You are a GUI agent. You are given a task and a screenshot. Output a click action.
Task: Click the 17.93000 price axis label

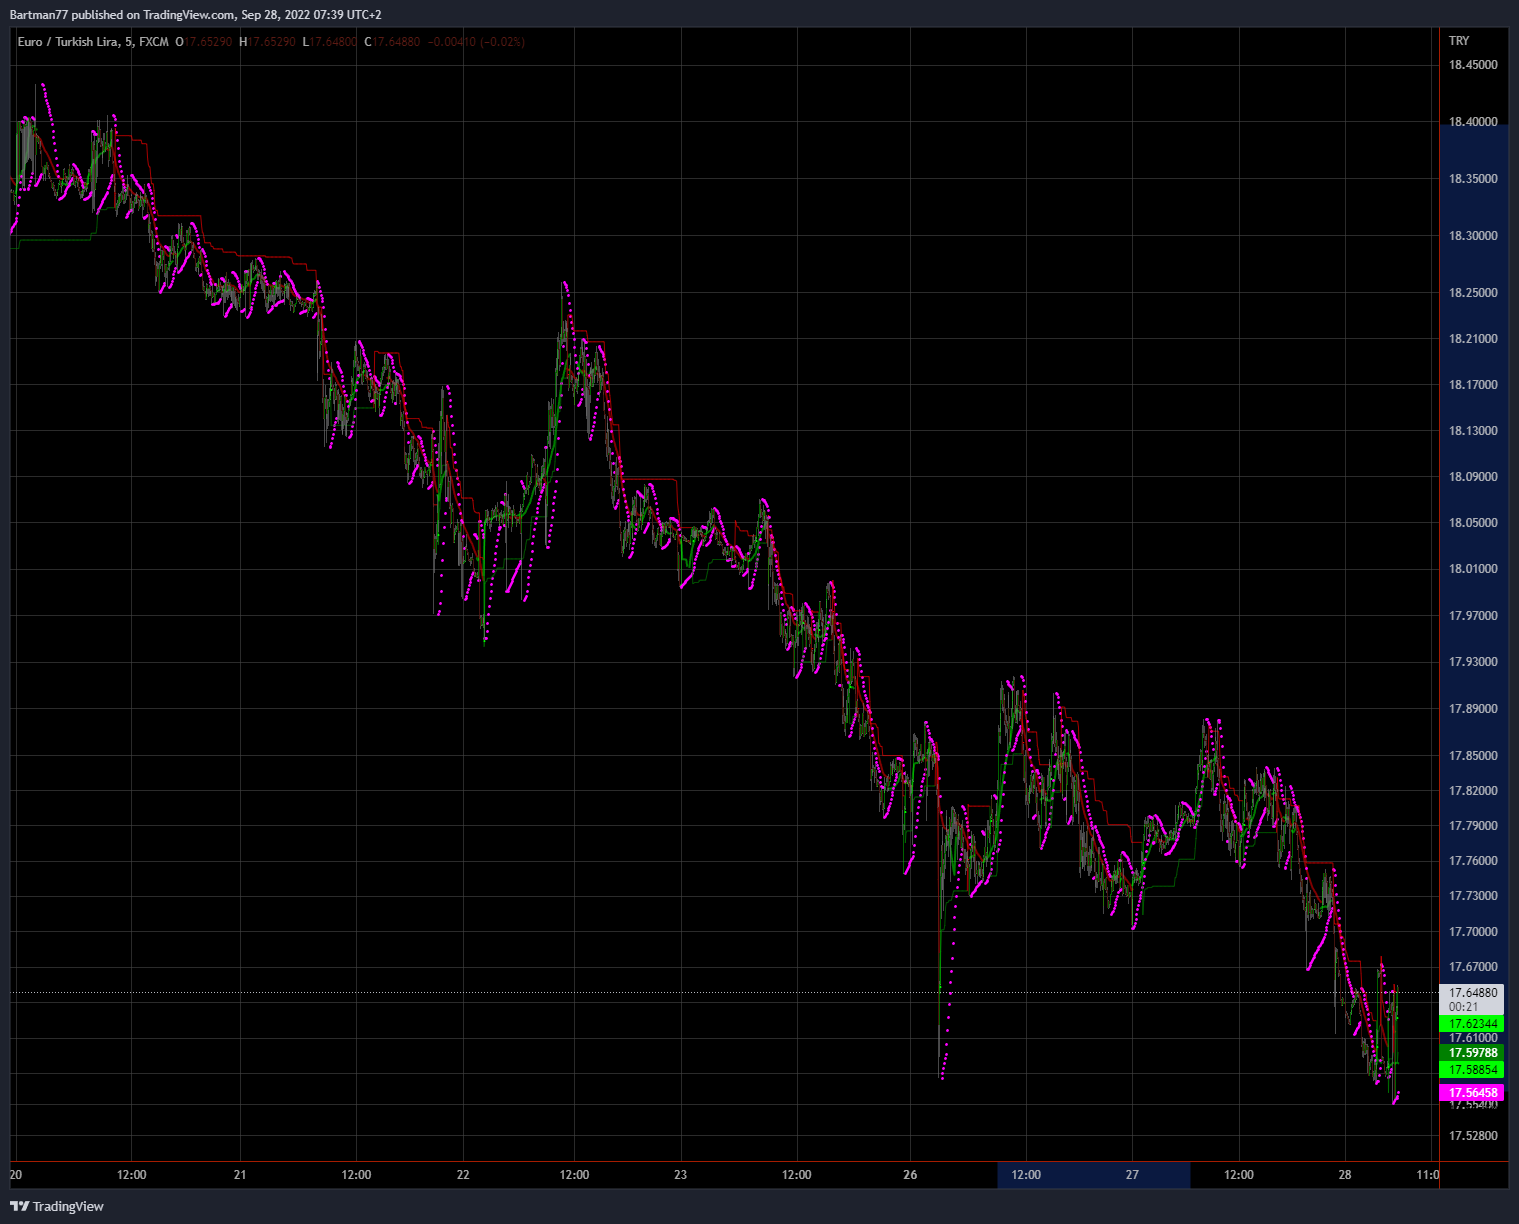point(1473,662)
